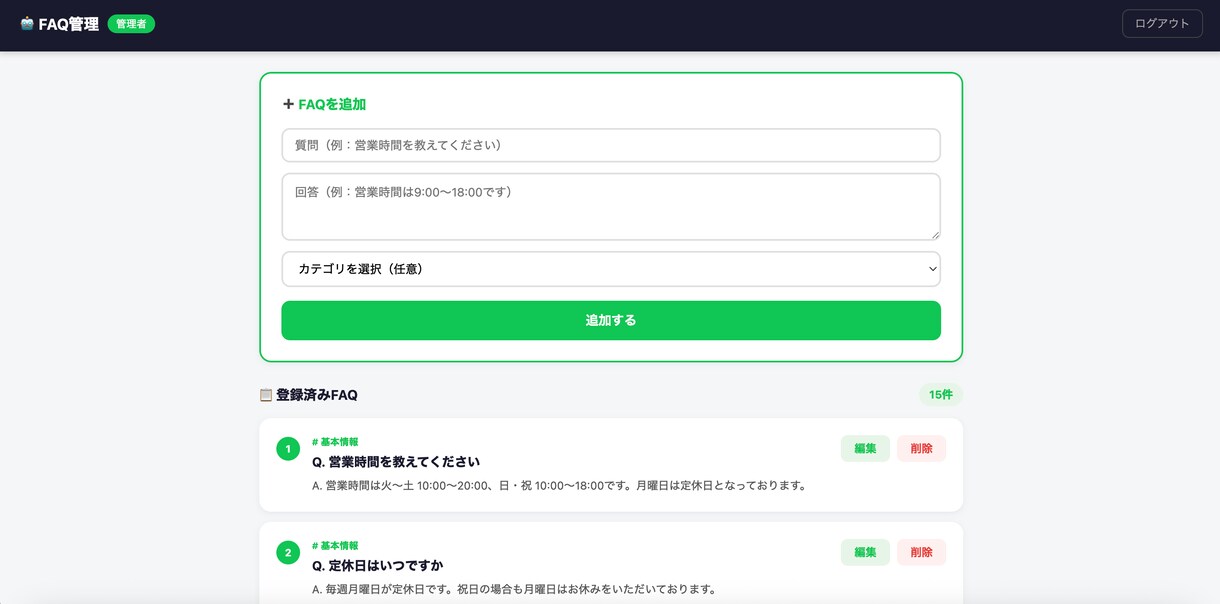Screen dimensions: 1220x604
Task: Focus the 回答 textarea
Action: pos(611,207)
